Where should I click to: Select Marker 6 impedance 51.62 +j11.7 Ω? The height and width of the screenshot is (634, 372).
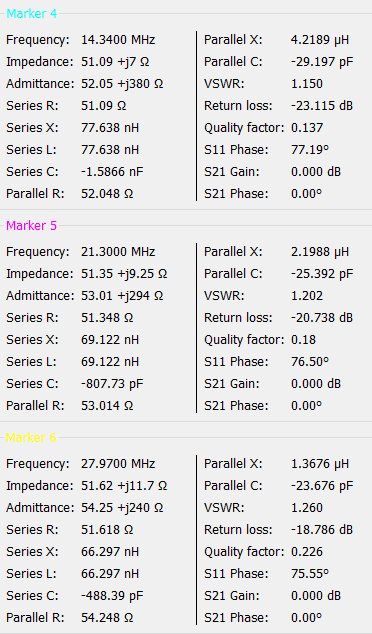[124, 486]
